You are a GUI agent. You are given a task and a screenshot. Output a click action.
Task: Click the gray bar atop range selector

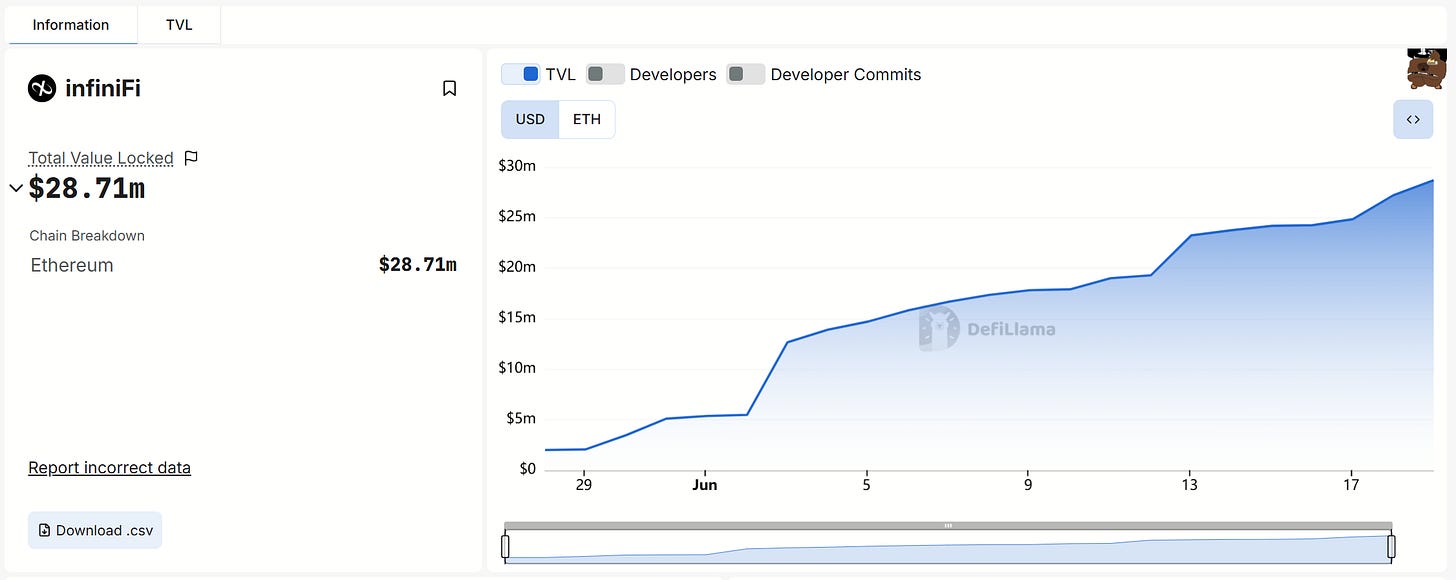[x=948, y=525]
